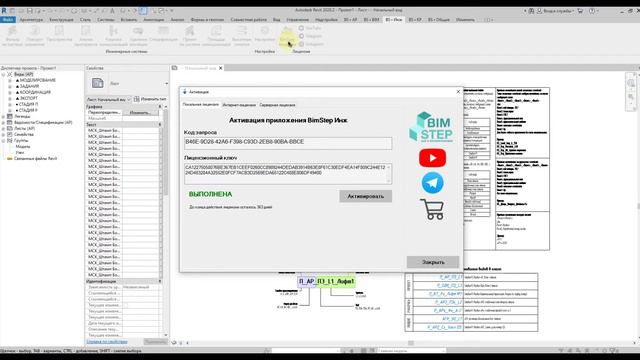
Task: Open the Справка по свойствам link
Action: [x=107, y=342]
